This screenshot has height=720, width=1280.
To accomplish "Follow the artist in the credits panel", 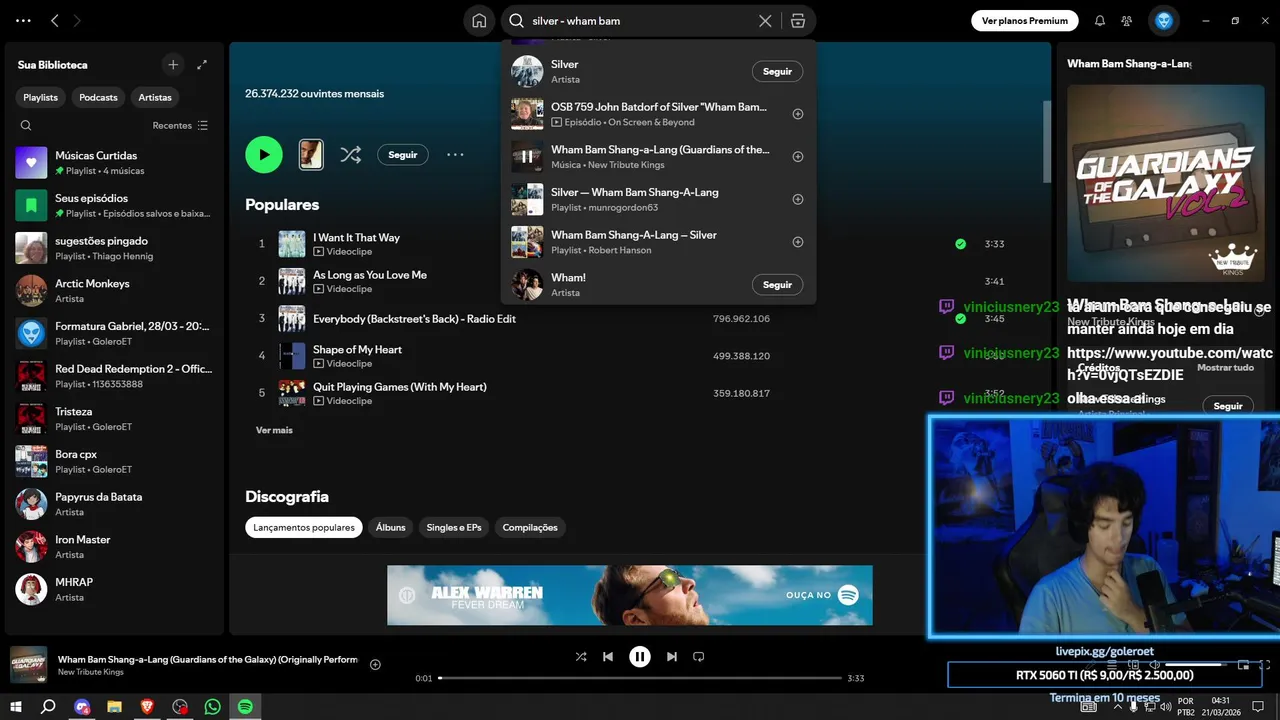I will 1228,406.
